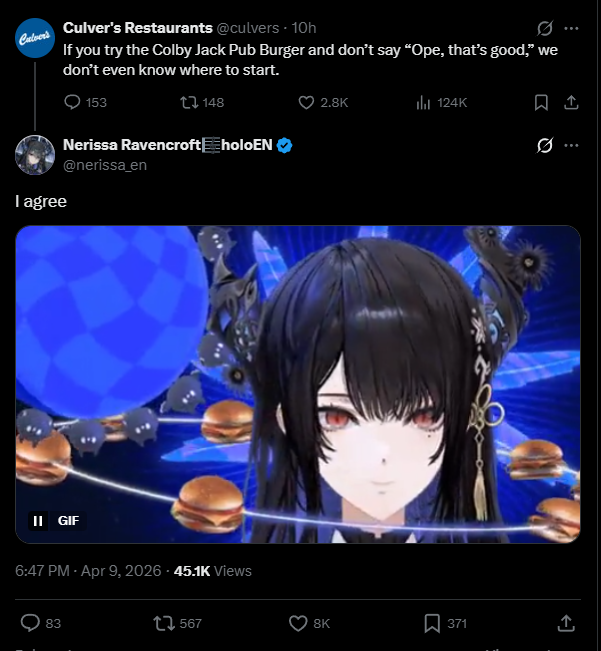Like Nerissa's post with 8K likes
Screen dimensions: 601x651
(x=309, y=623)
